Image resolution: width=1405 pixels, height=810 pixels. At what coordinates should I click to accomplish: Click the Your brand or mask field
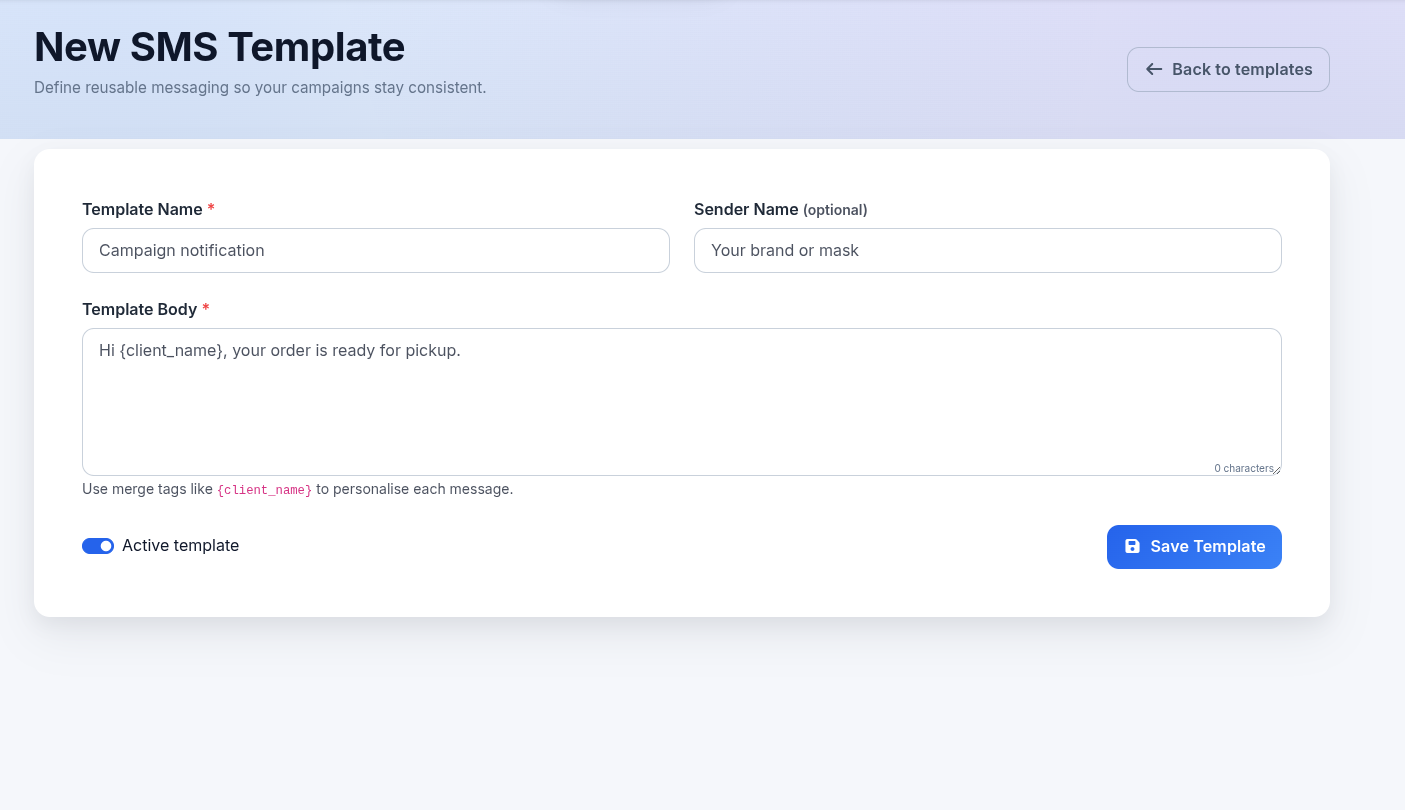(987, 250)
